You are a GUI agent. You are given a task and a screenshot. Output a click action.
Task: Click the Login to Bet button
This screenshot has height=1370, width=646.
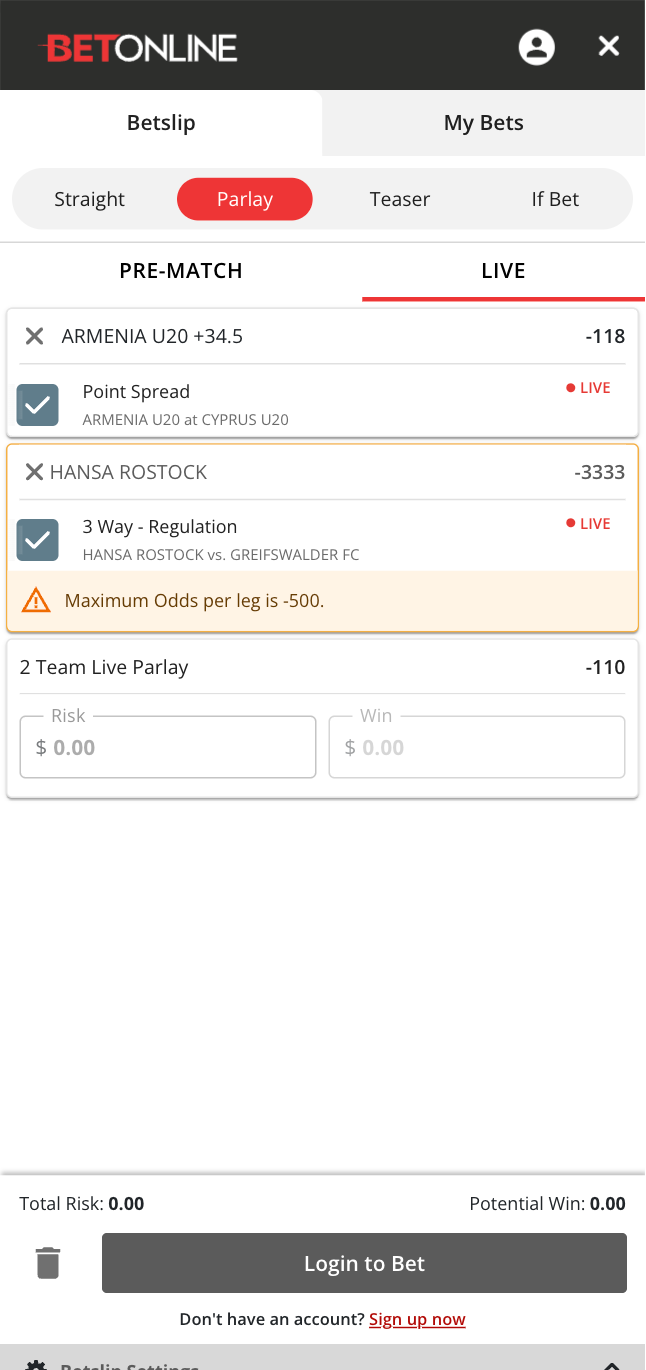[364, 1263]
